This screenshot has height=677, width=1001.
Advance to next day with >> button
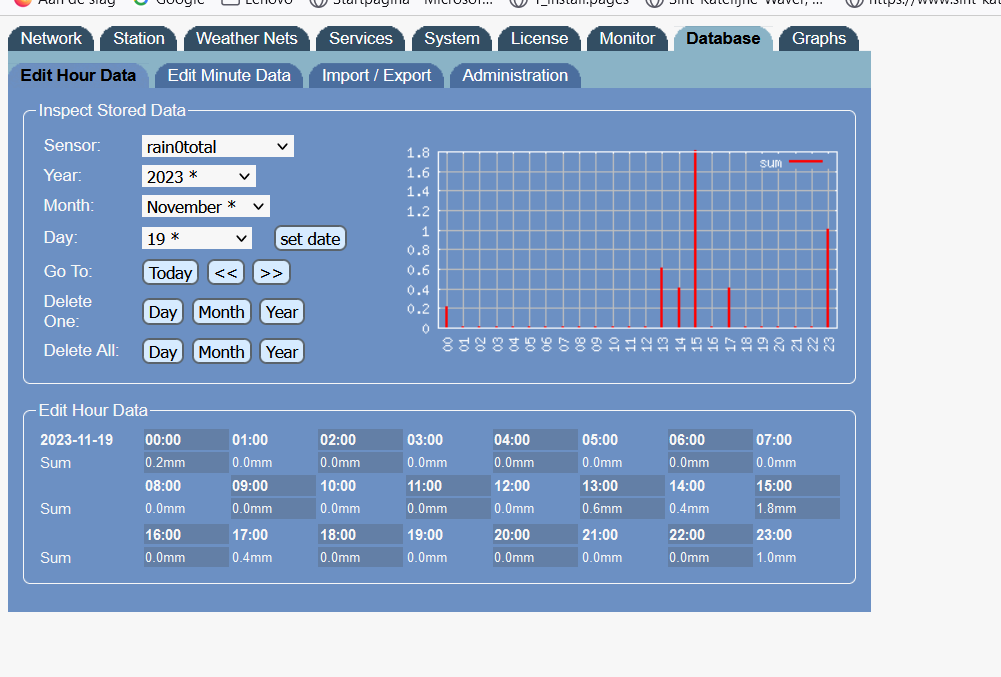(271, 273)
